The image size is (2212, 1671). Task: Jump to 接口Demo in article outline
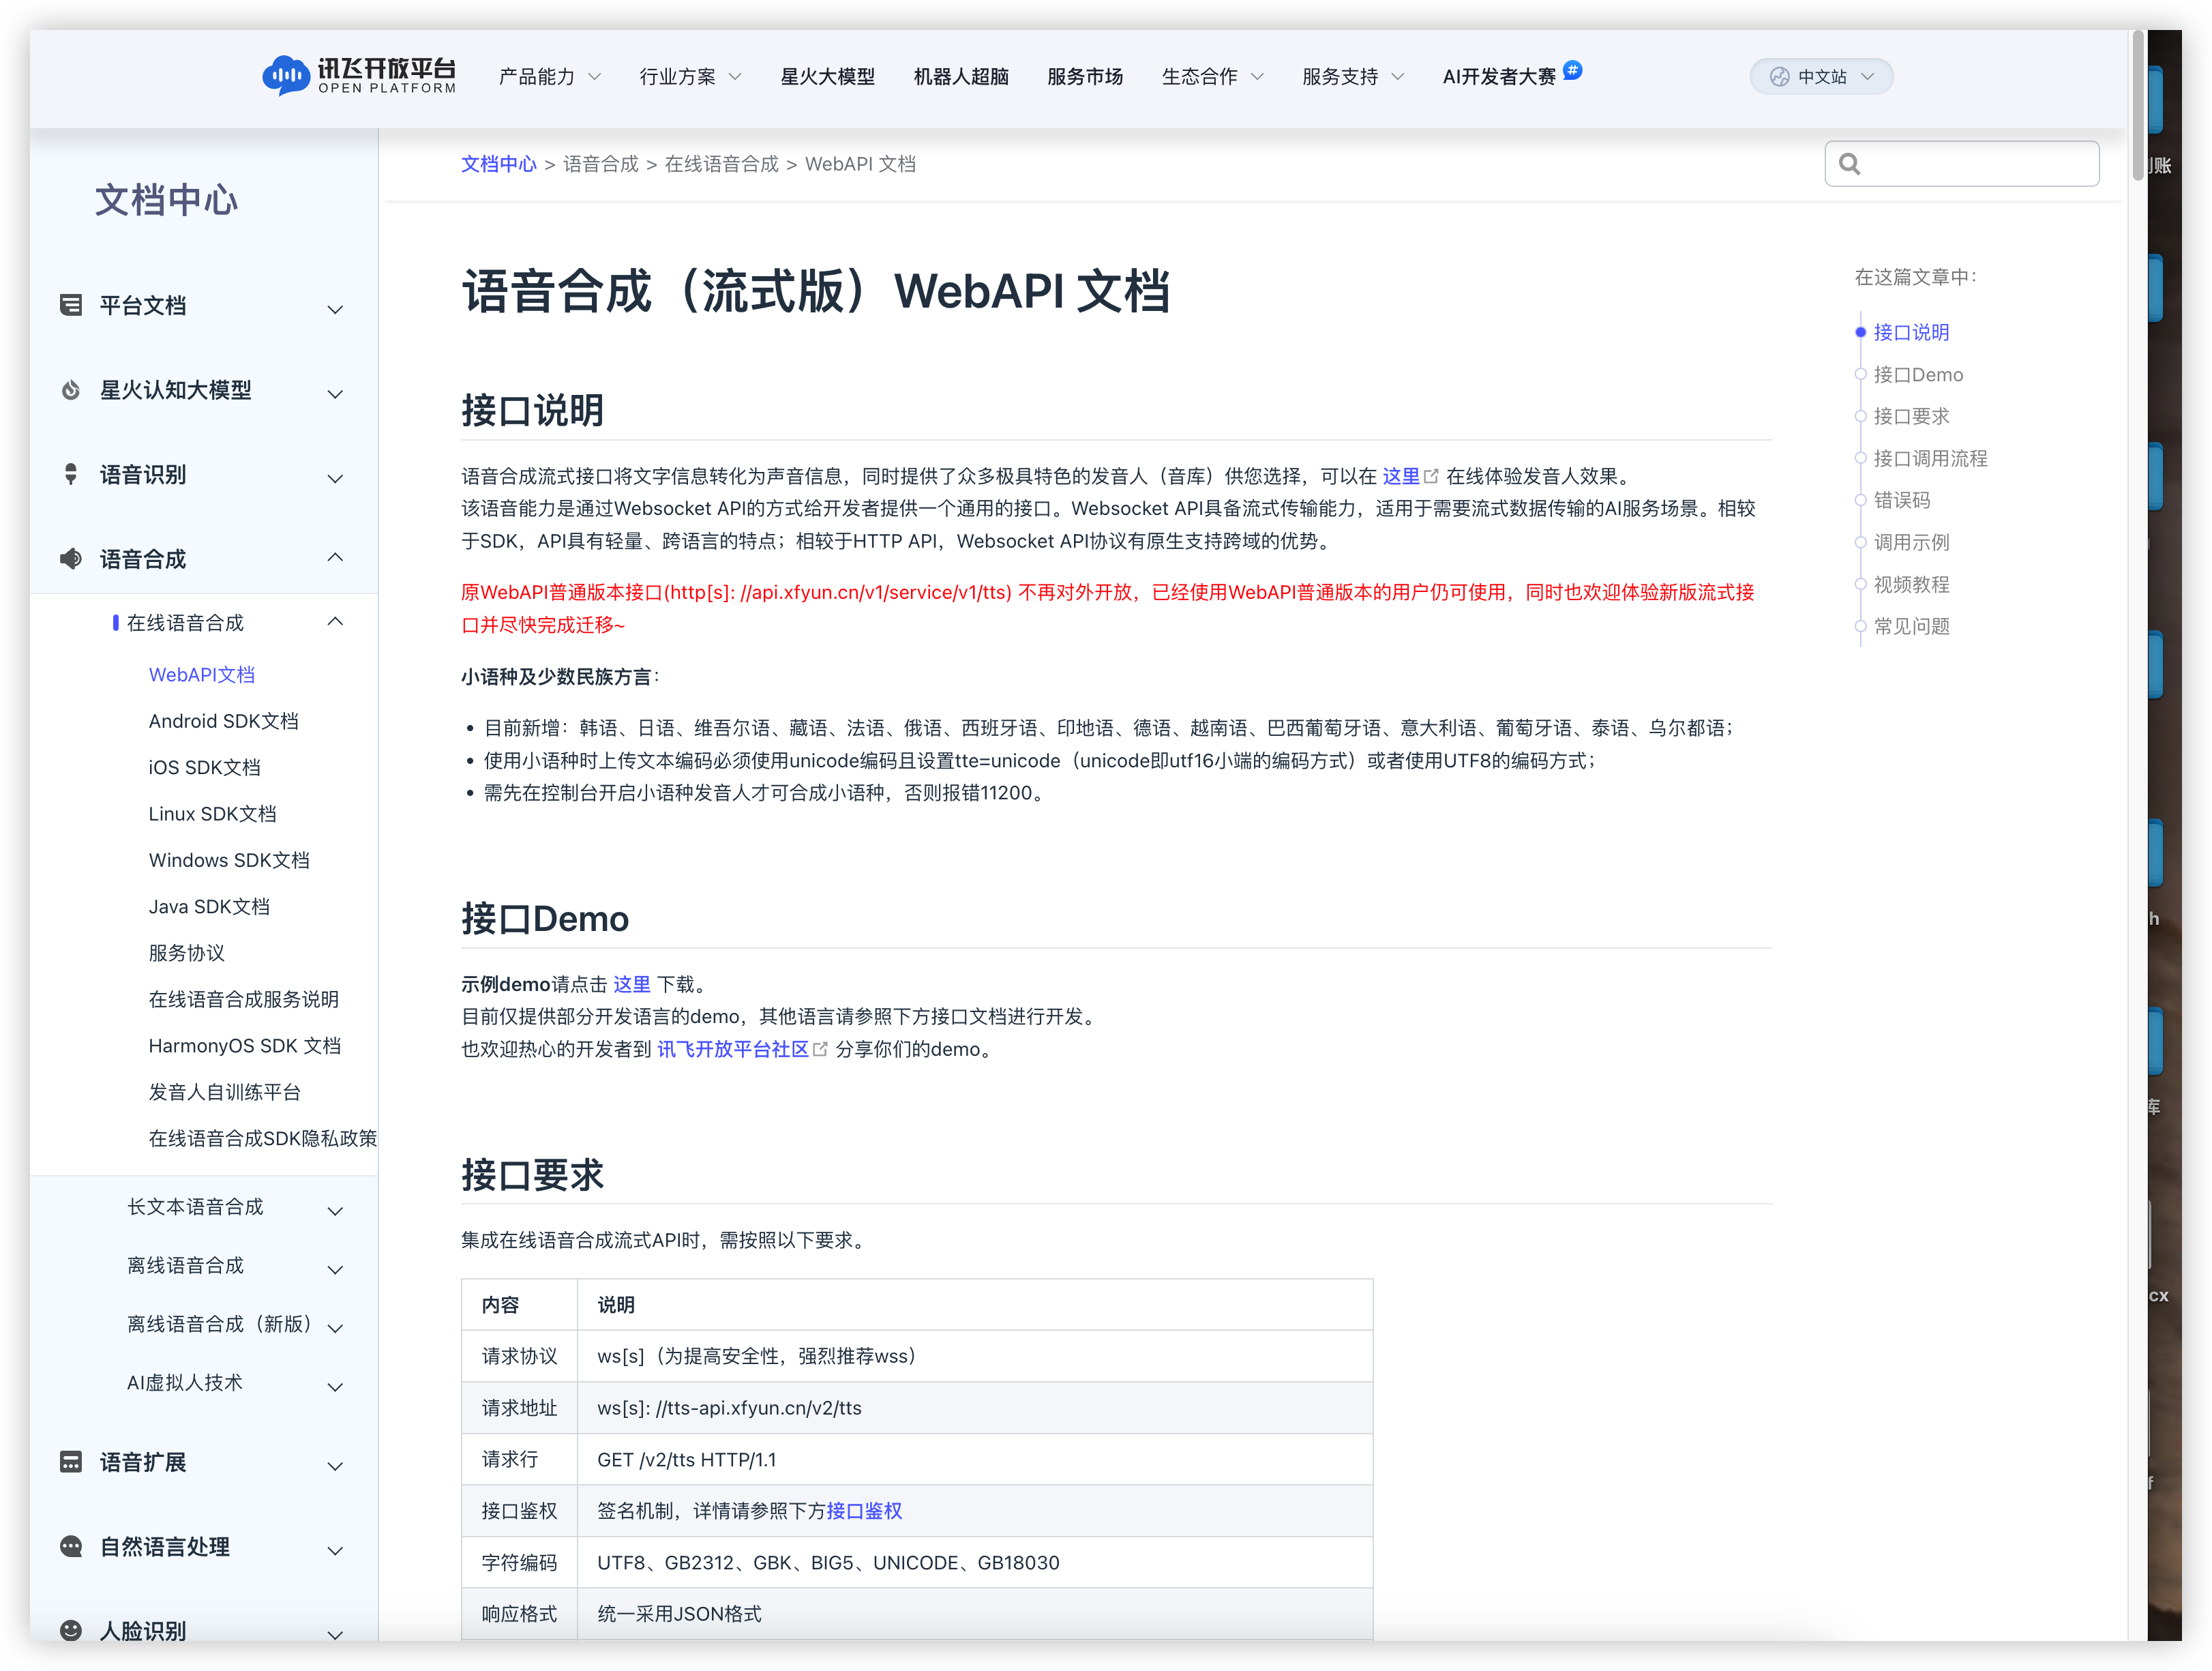coord(1917,375)
